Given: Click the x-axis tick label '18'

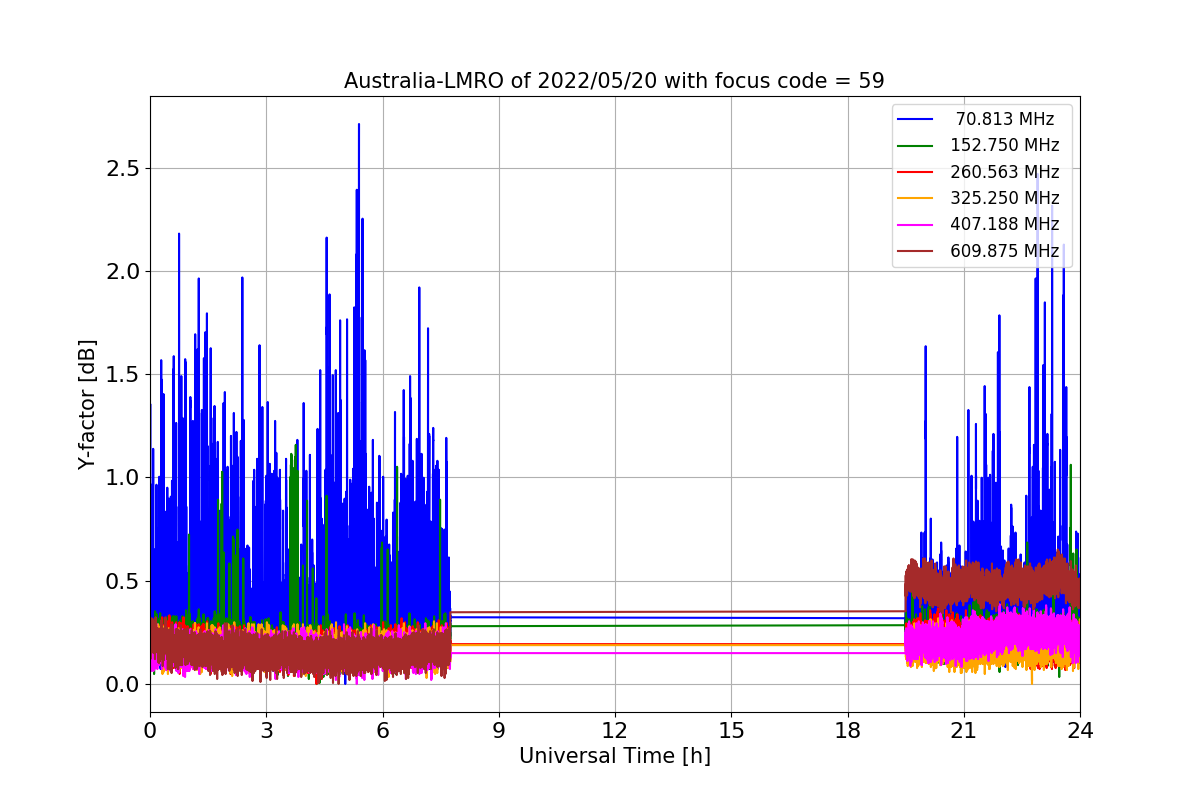Looking at the screenshot, I should click(x=848, y=730).
